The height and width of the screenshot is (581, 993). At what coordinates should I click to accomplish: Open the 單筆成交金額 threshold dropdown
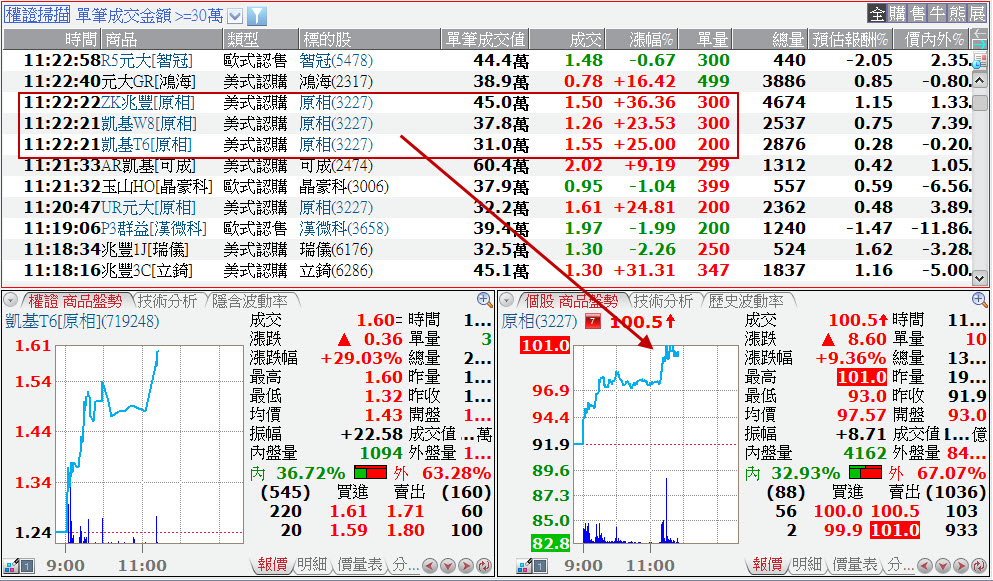tap(235, 16)
